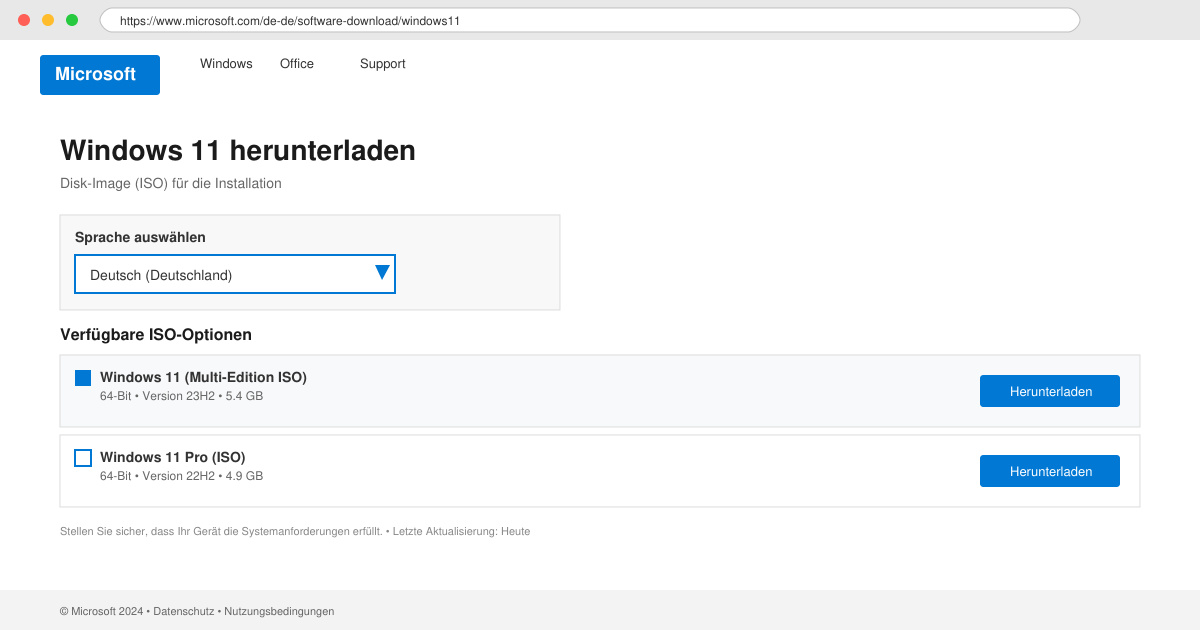Download the Windows 11 Multi-Edition ISO
The width and height of the screenshot is (1200, 630).
[x=1050, y=391]
